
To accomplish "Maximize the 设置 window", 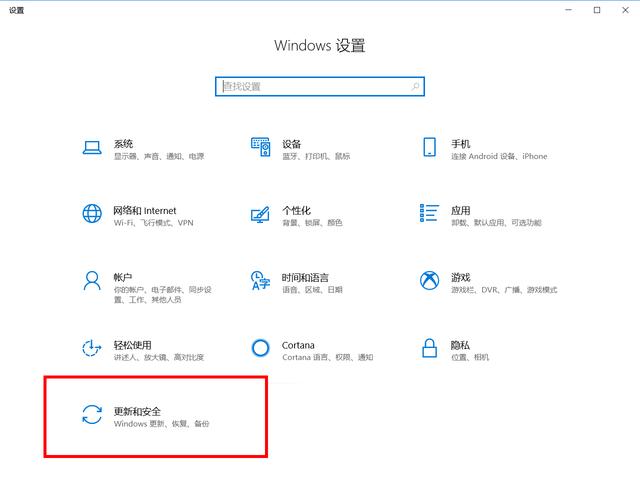I will (x=597, y=10).
